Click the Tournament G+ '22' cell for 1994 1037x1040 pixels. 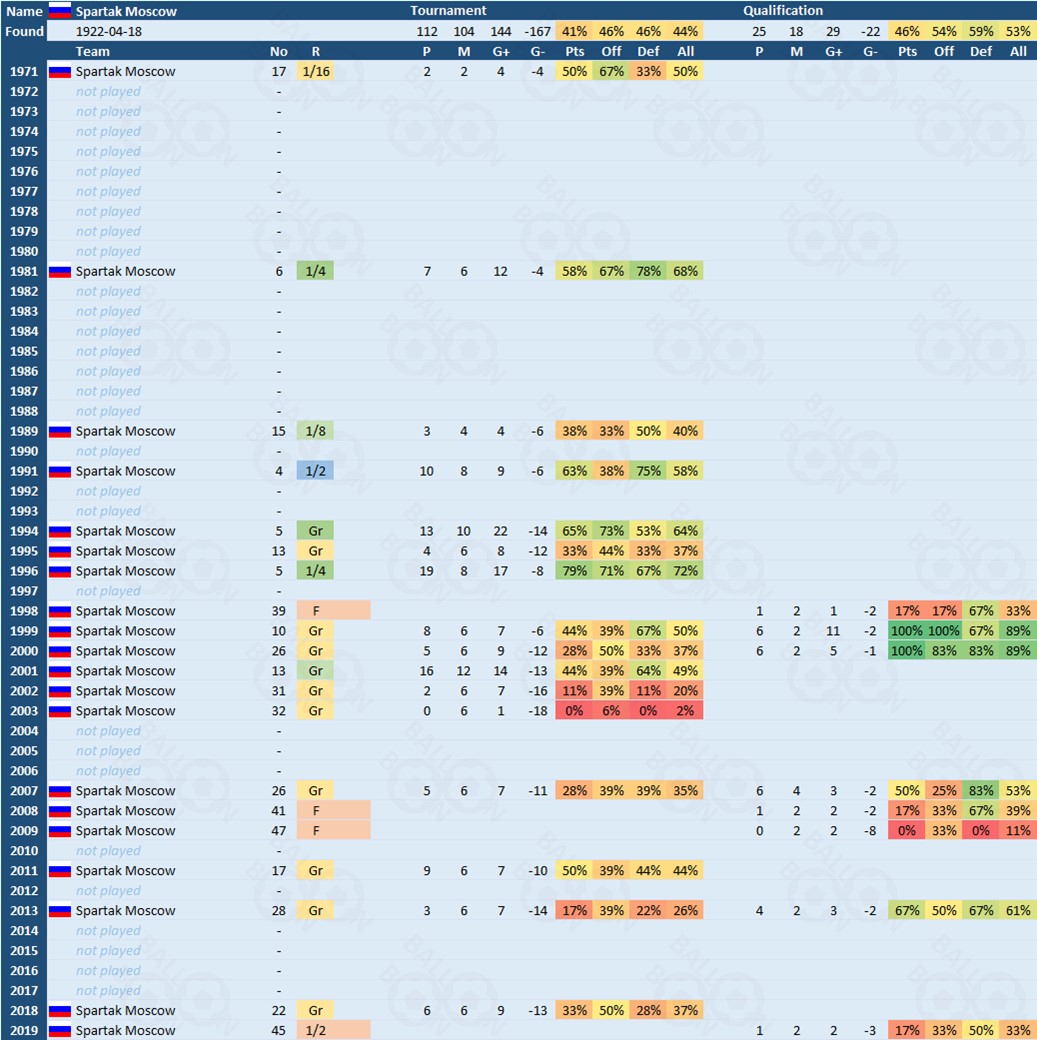click(x=500, y=531)
